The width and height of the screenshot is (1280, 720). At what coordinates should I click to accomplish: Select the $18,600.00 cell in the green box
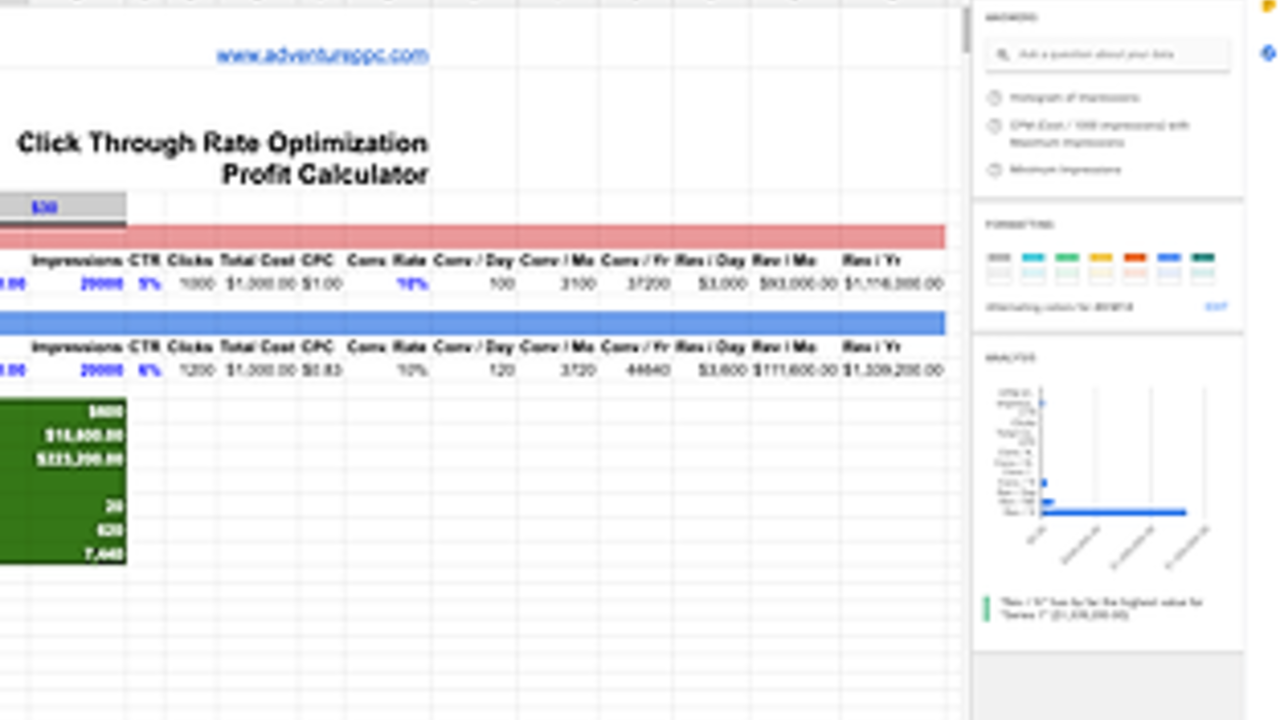click(84, 436)
